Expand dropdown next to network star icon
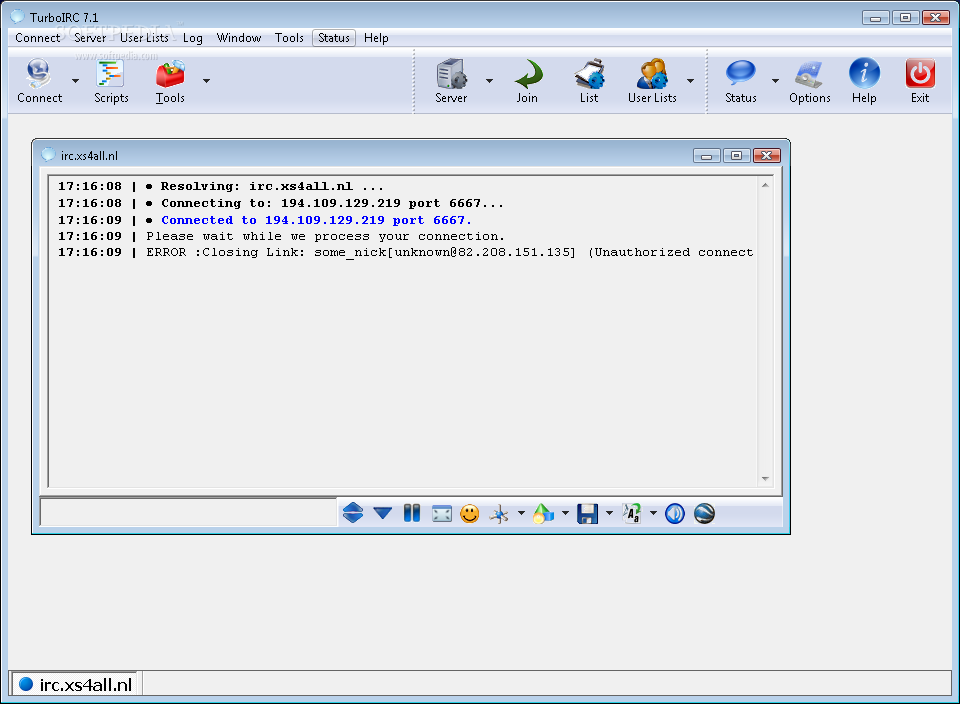The width and height of the screenshot is (960, 704). point(521,513)
